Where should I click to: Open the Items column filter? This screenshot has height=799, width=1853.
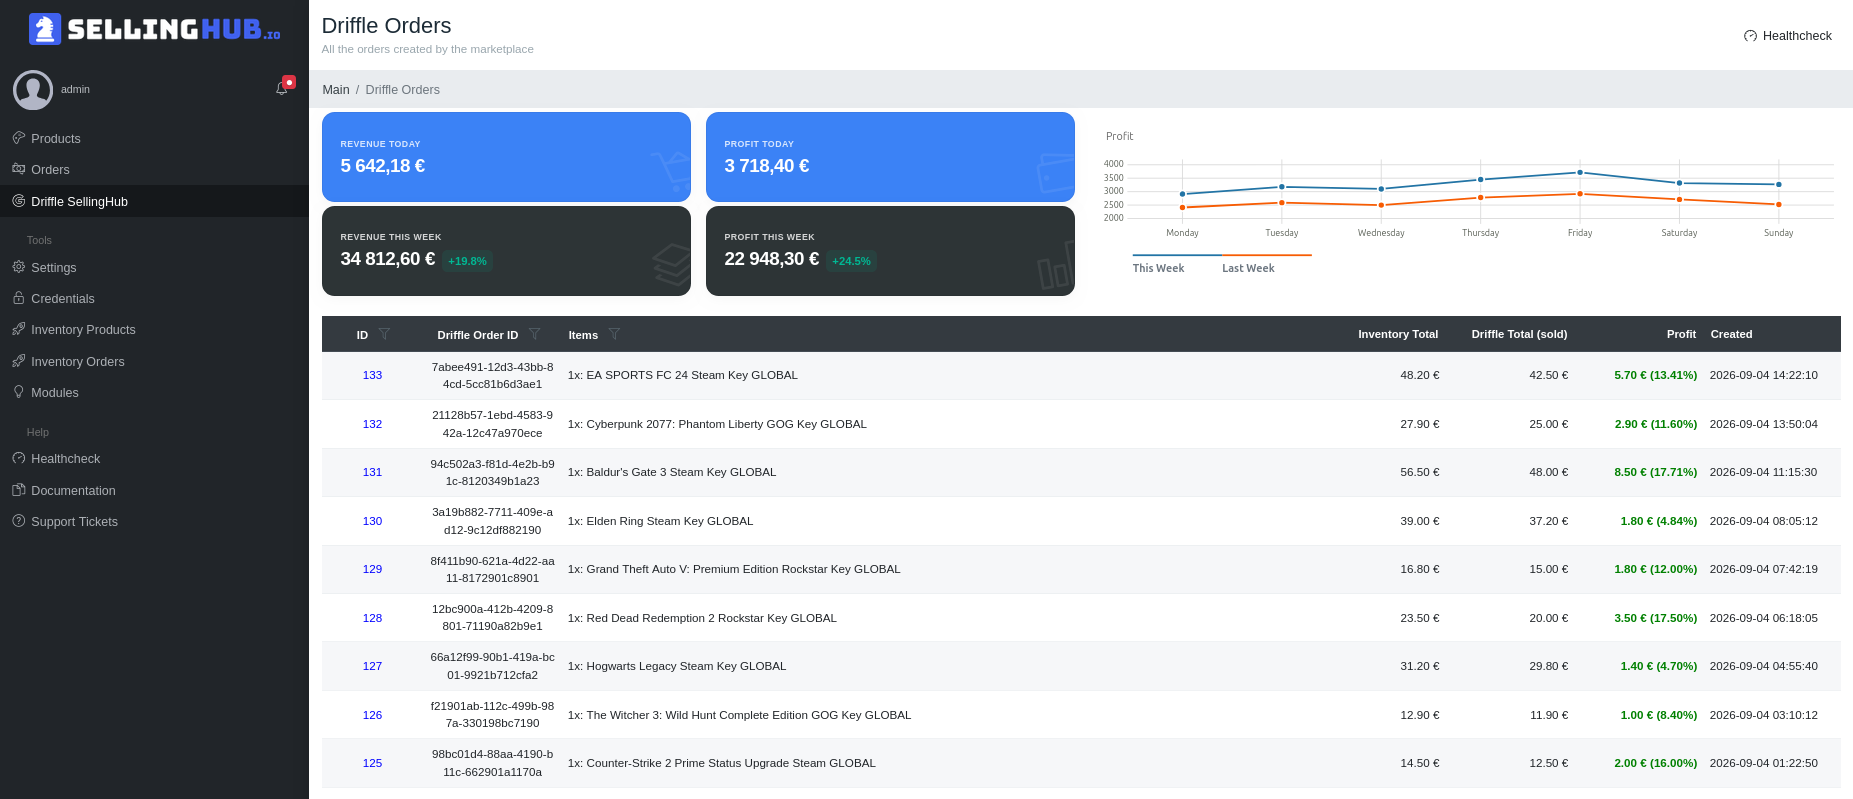pyautogui.click(x=614, y=334)
